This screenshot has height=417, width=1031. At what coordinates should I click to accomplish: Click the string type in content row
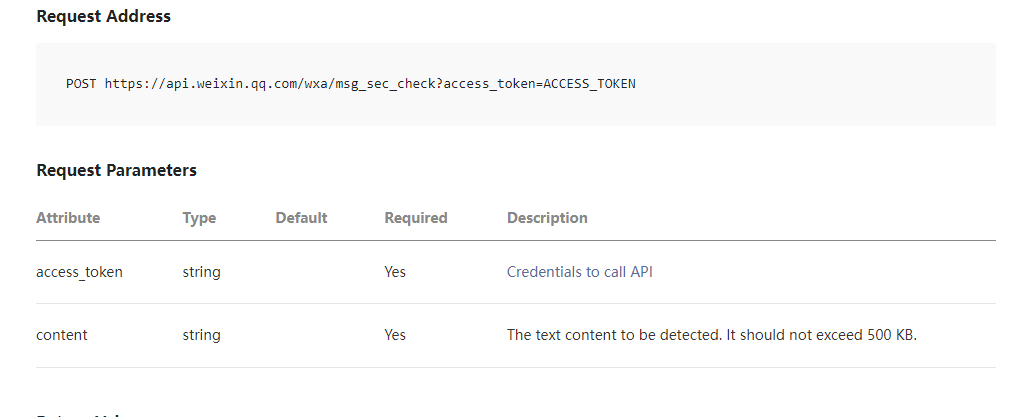[x=201, y=336]
